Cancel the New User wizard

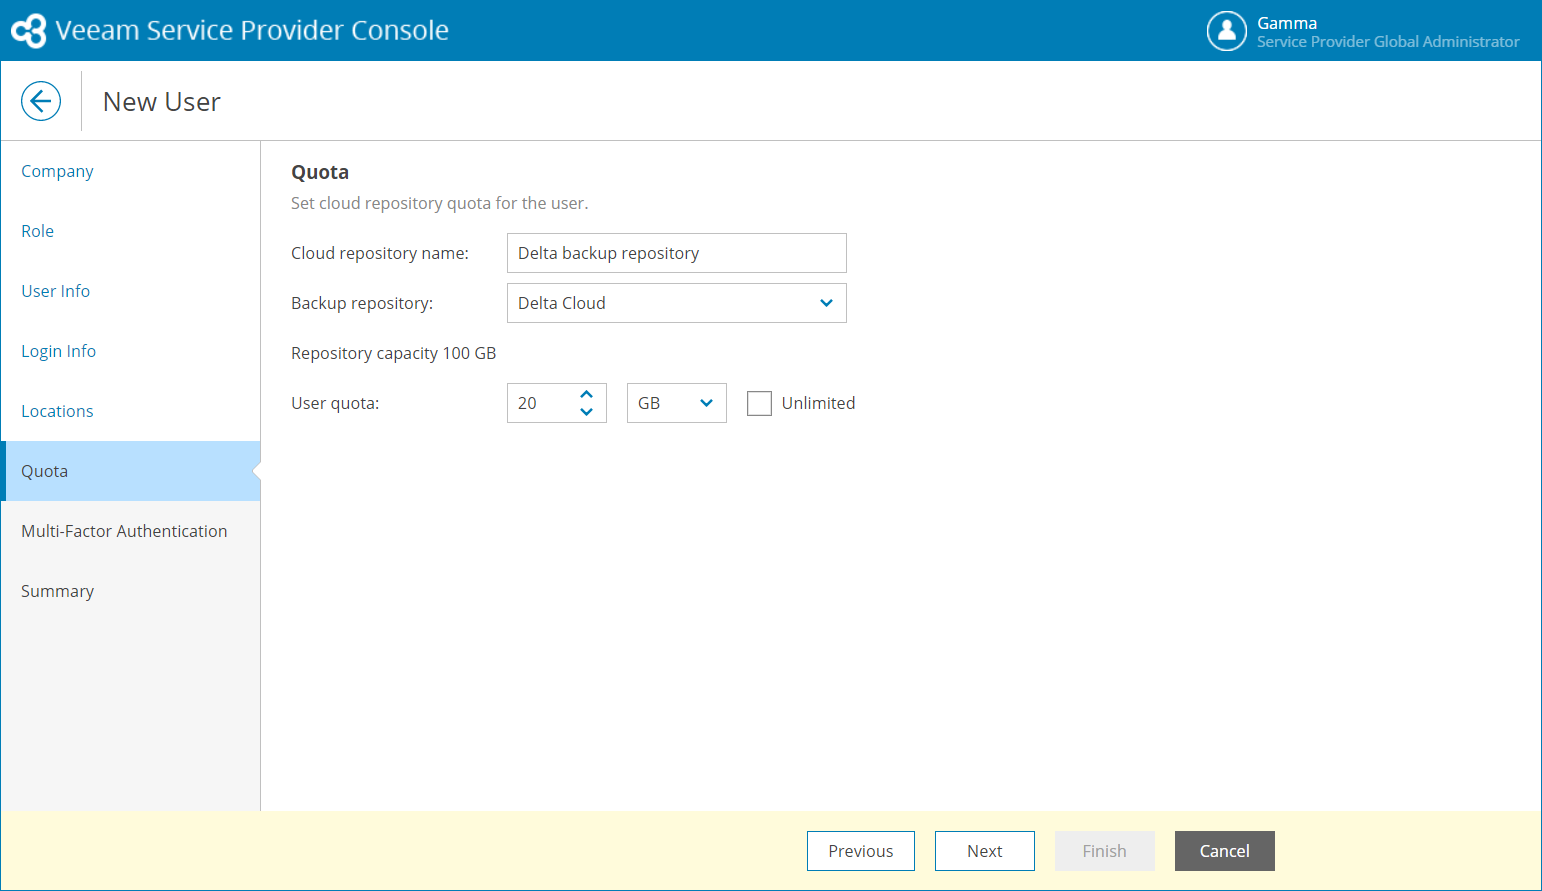click(1225, 851)
